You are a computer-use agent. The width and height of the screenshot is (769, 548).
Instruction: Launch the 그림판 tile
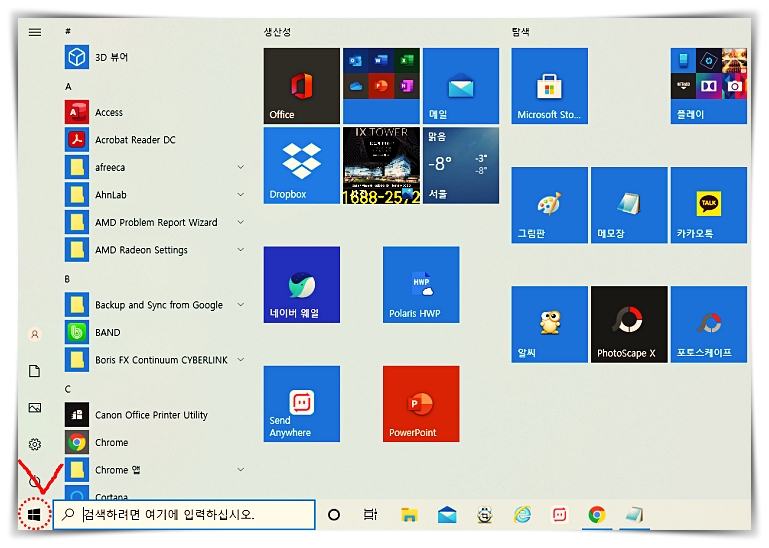549,205
